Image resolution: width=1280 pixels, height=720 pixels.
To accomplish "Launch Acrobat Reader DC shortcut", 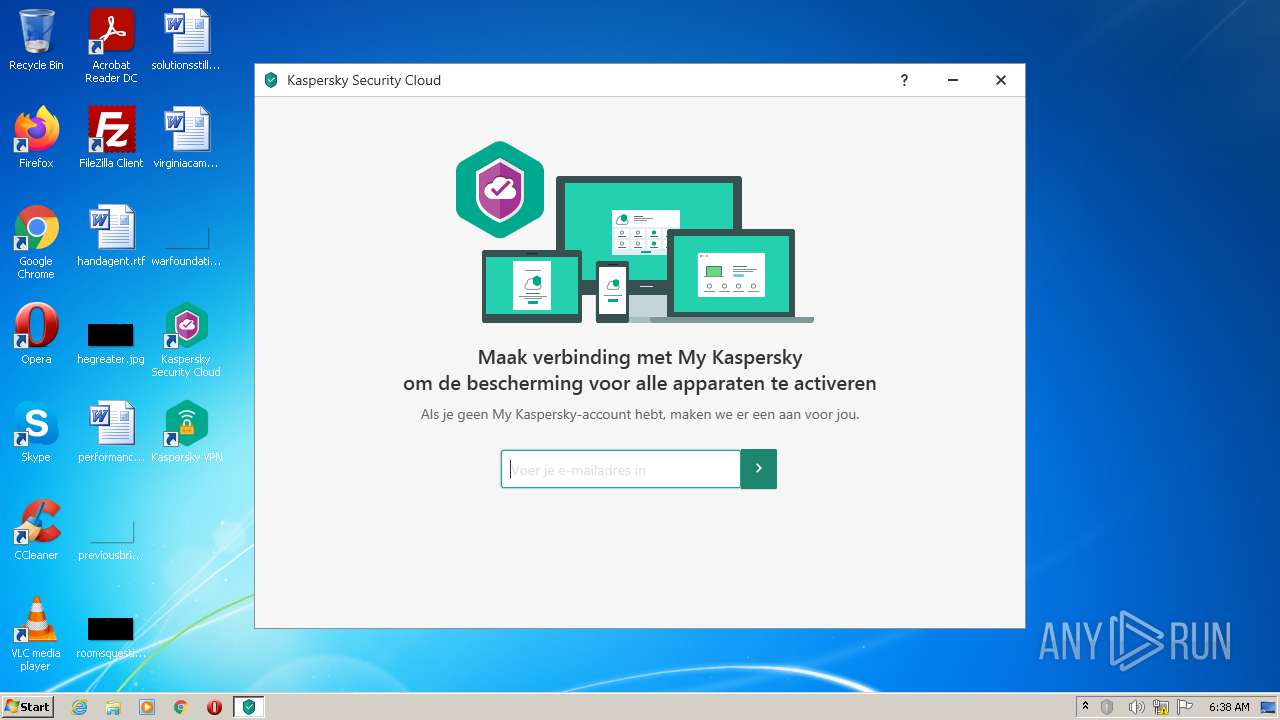I will (x=111, y=45).
